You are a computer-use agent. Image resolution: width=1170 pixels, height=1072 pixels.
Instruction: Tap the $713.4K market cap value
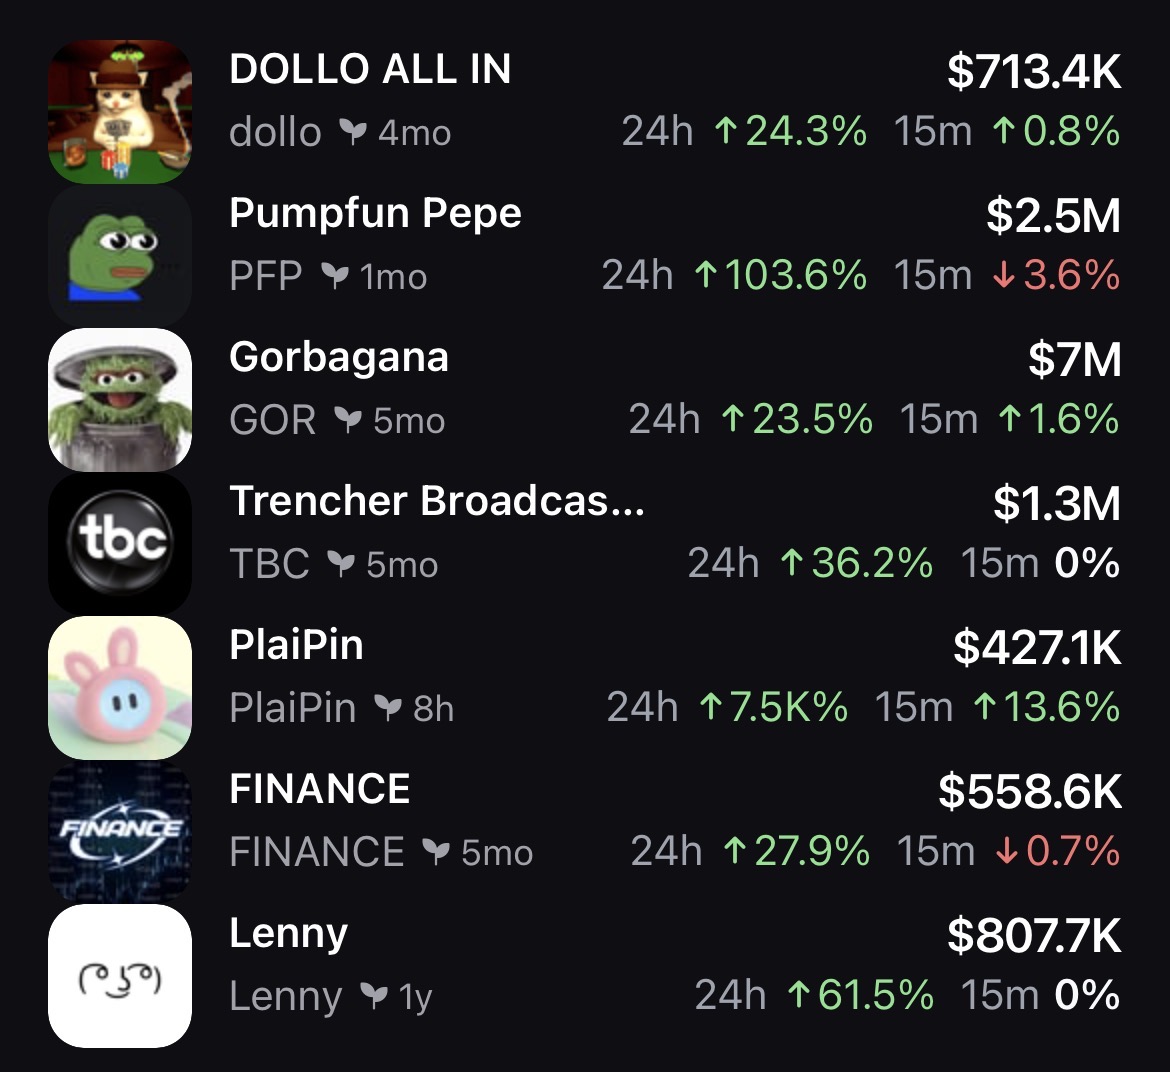click(x=1034, y=72)
